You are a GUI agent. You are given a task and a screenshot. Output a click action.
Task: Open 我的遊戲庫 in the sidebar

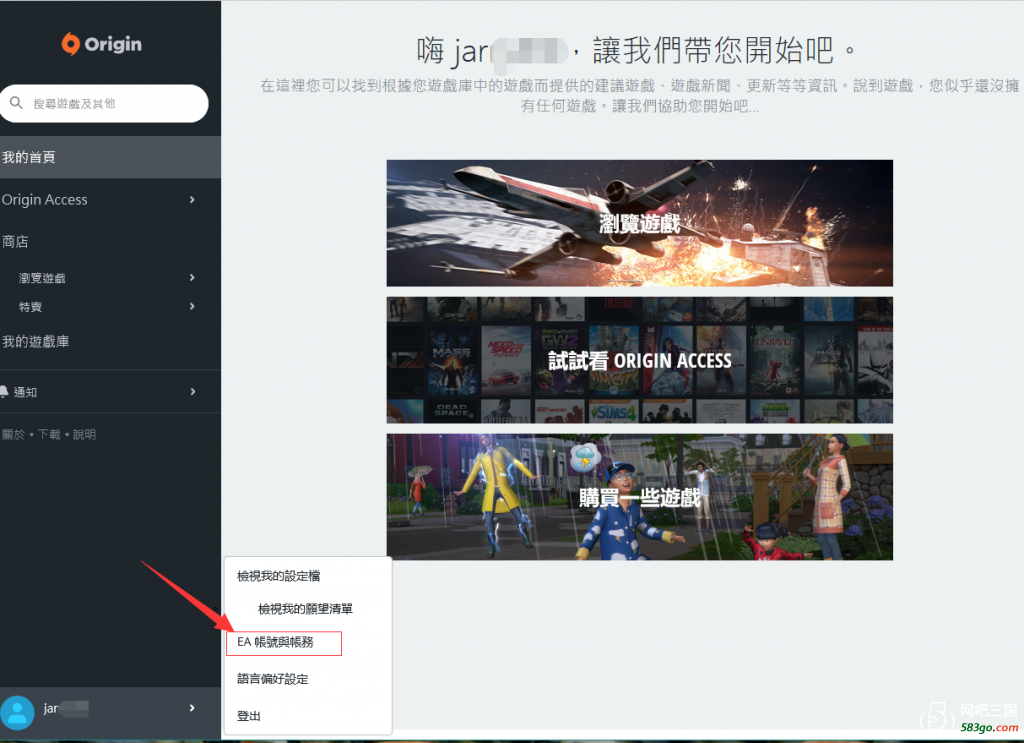pos(36,341)
